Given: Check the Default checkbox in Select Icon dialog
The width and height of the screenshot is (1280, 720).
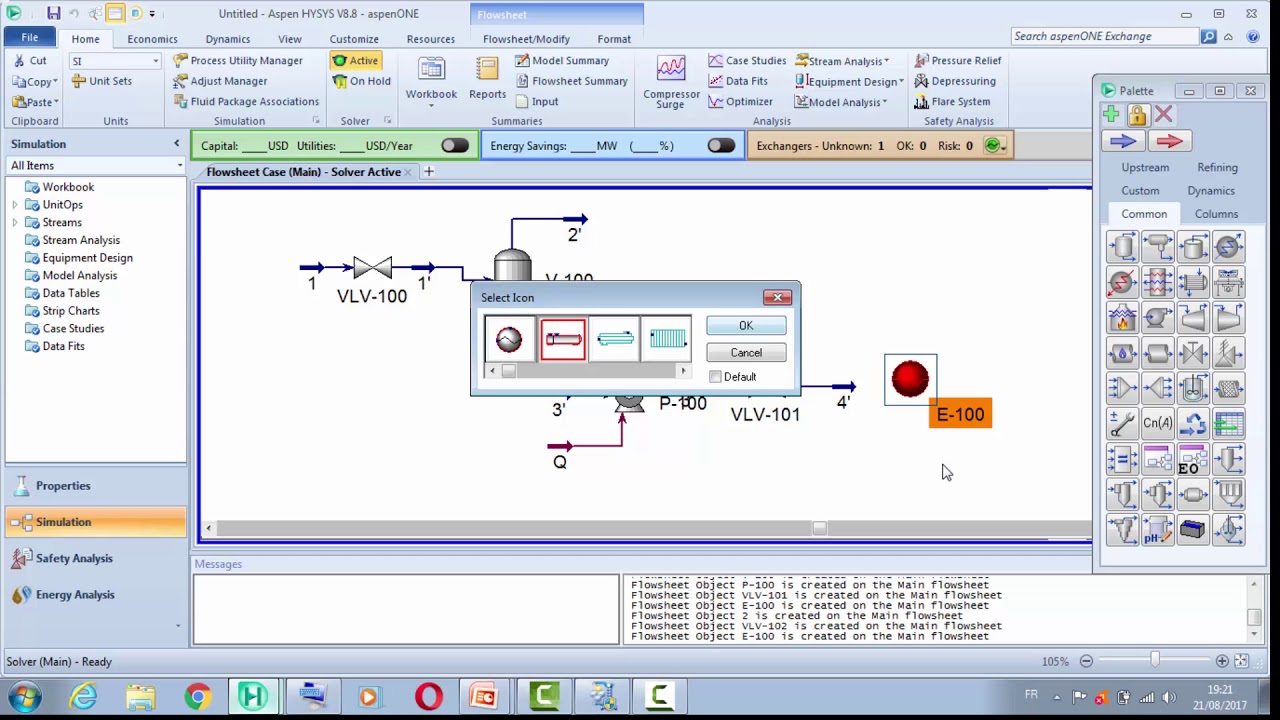Looking at the screenshot, I should click(x=715, y=377).
